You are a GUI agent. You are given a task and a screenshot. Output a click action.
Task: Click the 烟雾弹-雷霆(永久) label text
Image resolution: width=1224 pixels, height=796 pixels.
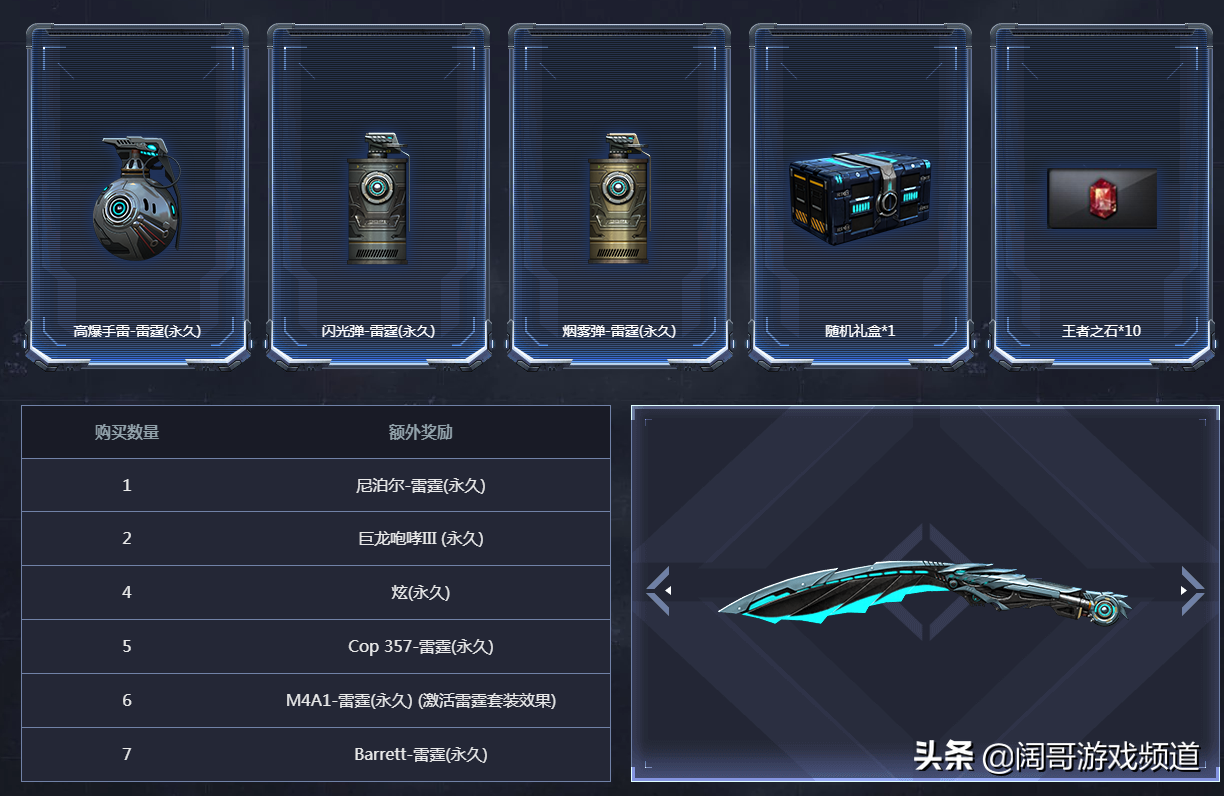pos(619,331)
